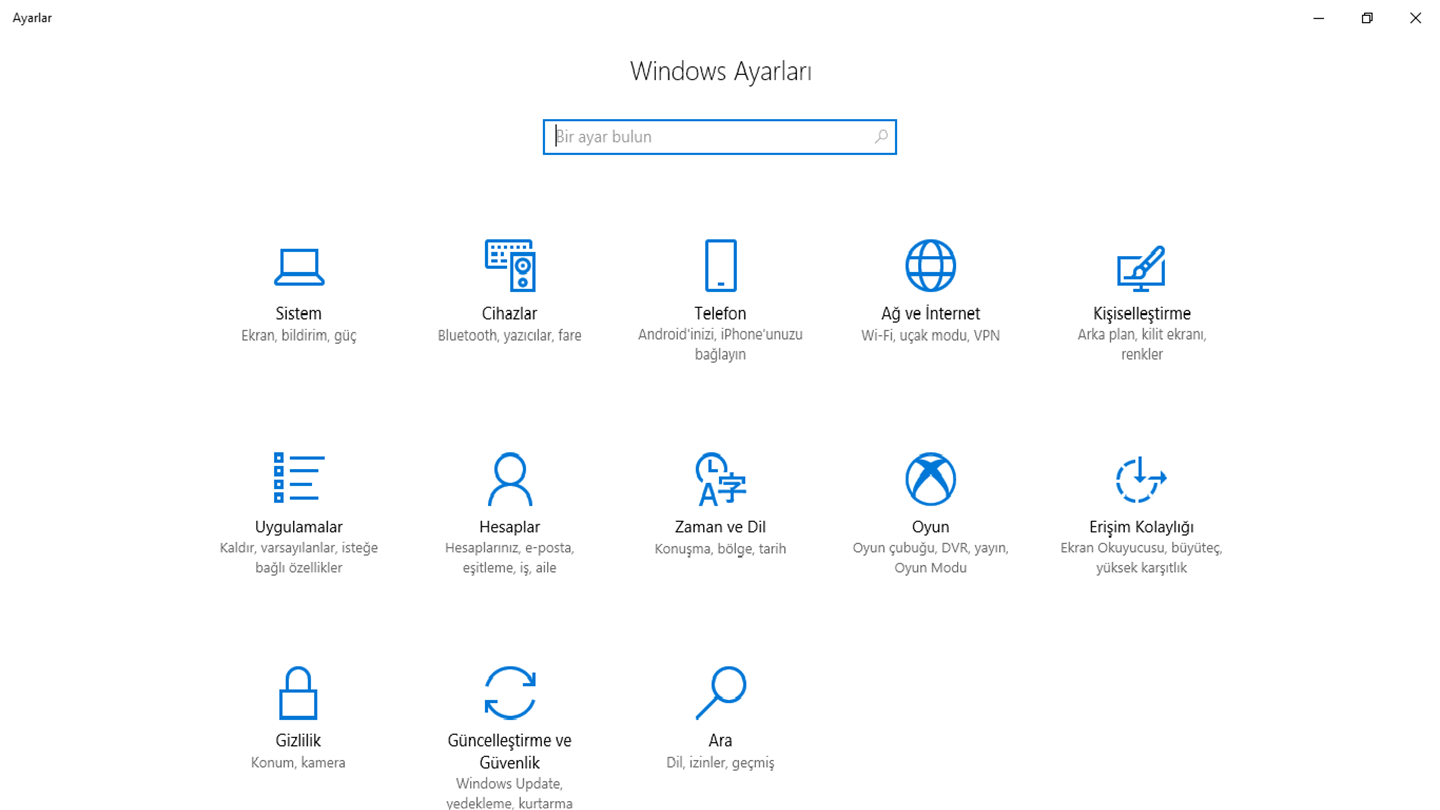Minimize the Ayarlar window

[1319, 18]
